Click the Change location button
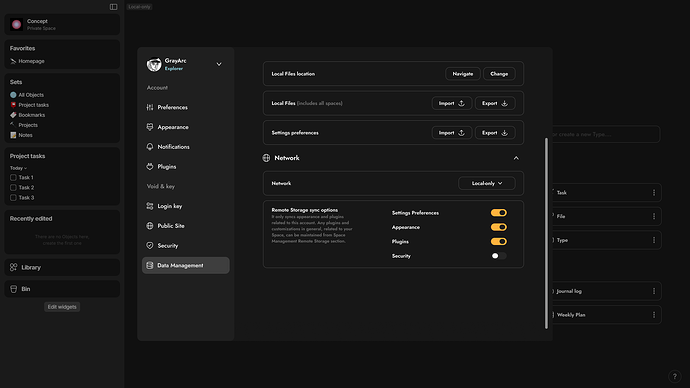Viewport: 690px width, 388px height. click(499, 74)
